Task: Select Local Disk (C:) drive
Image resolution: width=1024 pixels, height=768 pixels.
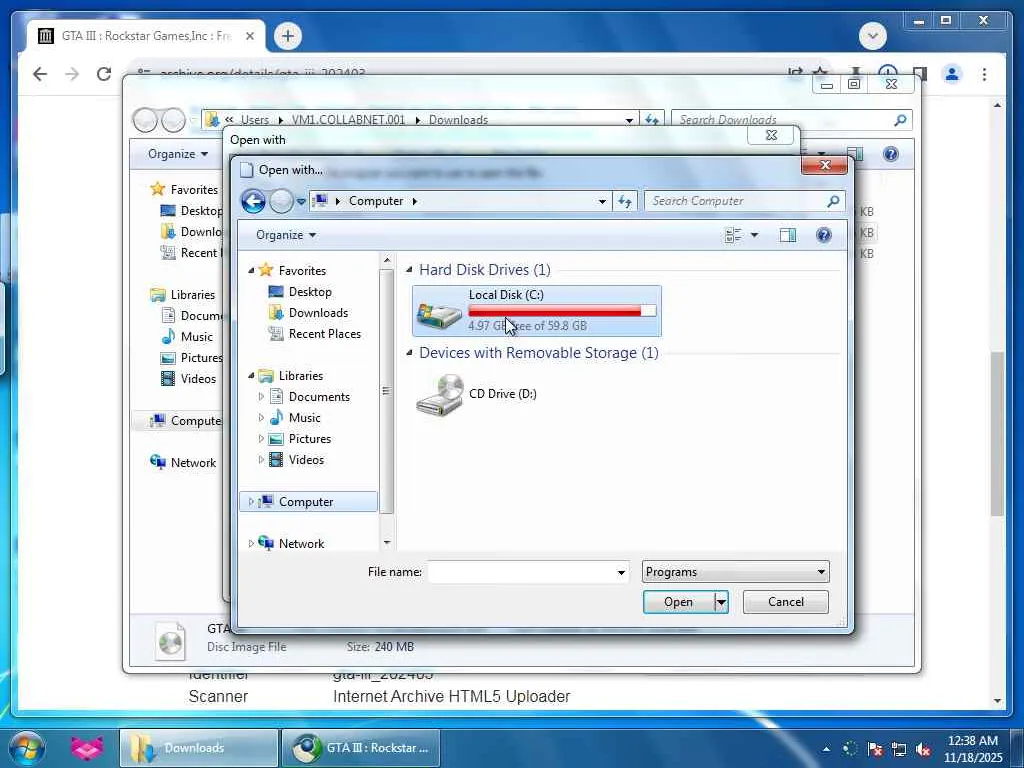Action: pos(537,311)
